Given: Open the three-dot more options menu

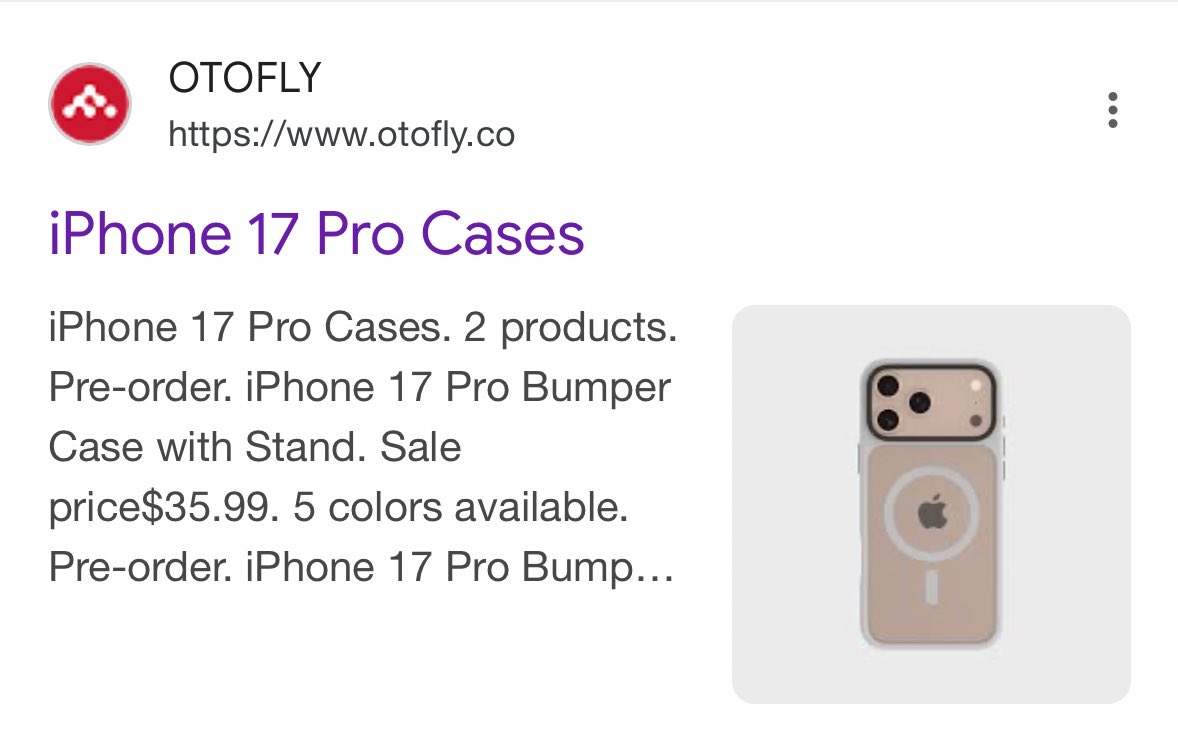Looking at the screenshot, I should [x=1112, y=110].
